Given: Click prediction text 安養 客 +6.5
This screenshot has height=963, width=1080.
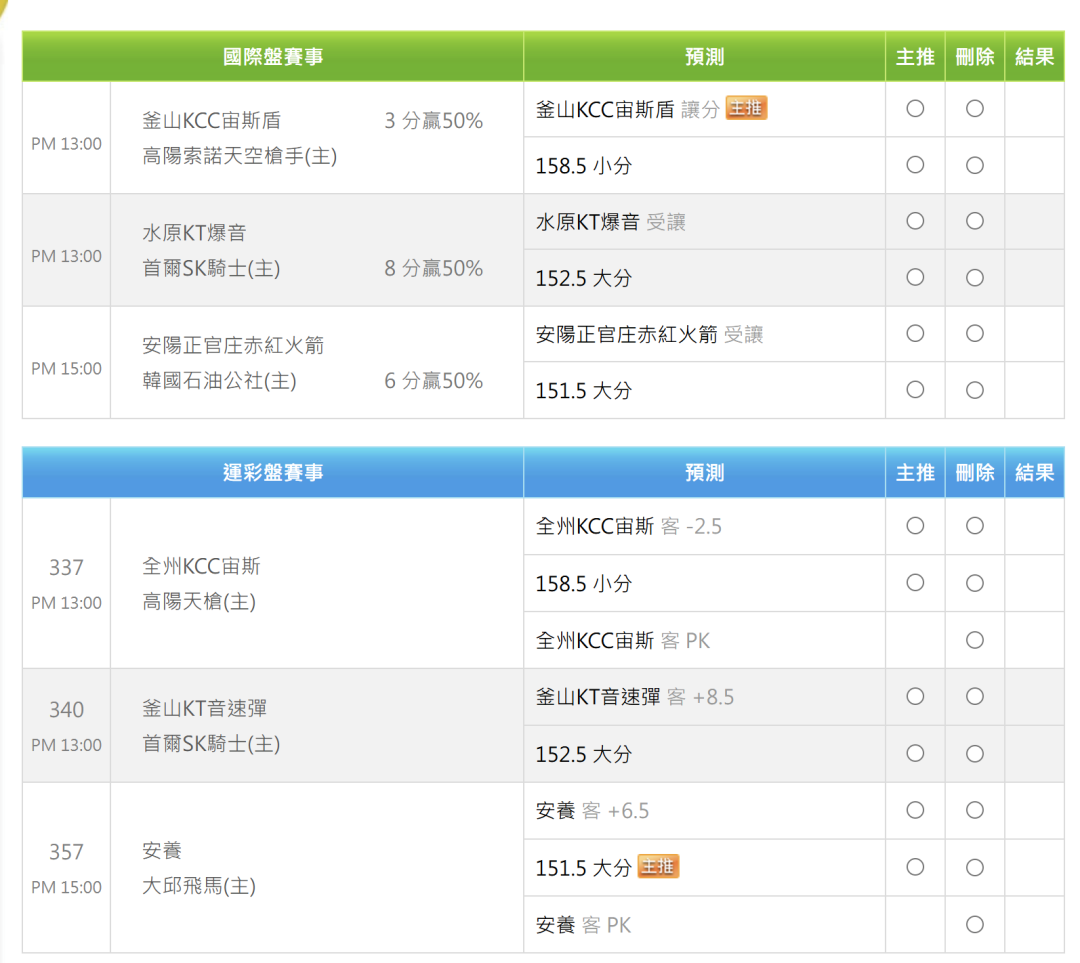Looking at the screenshot, I should point(592,811).
